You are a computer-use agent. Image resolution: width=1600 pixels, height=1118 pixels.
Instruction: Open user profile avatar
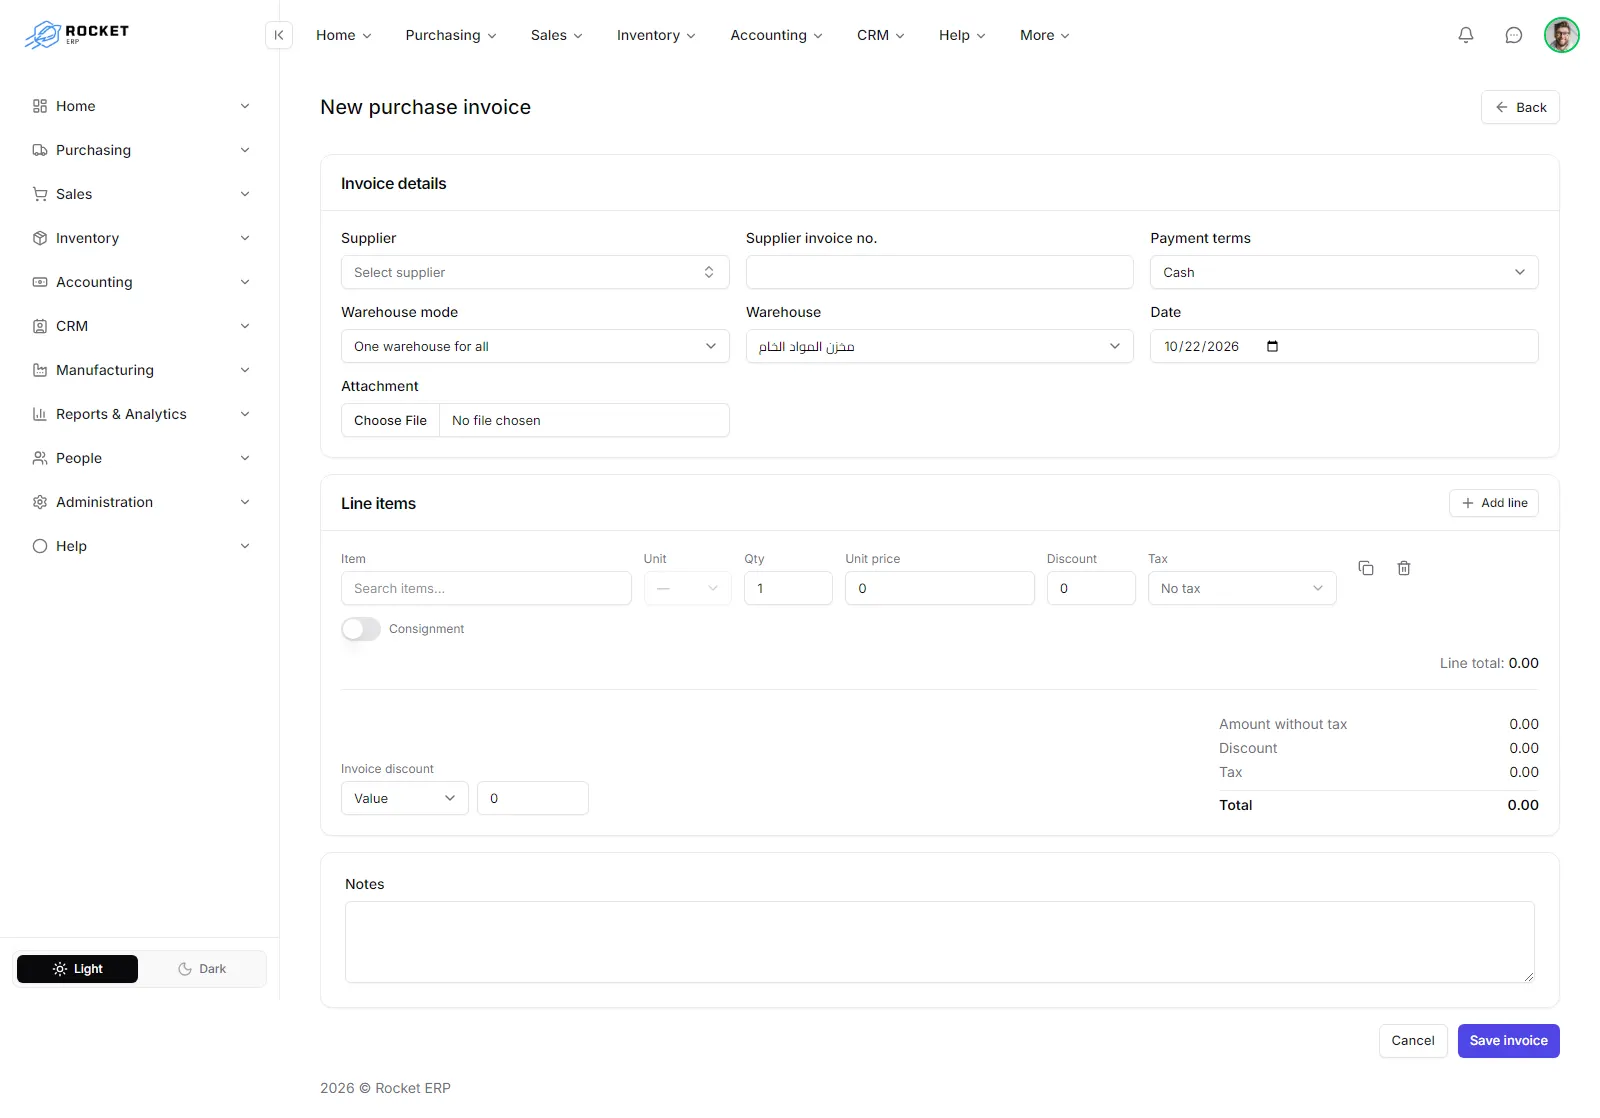coord(1562,35)
